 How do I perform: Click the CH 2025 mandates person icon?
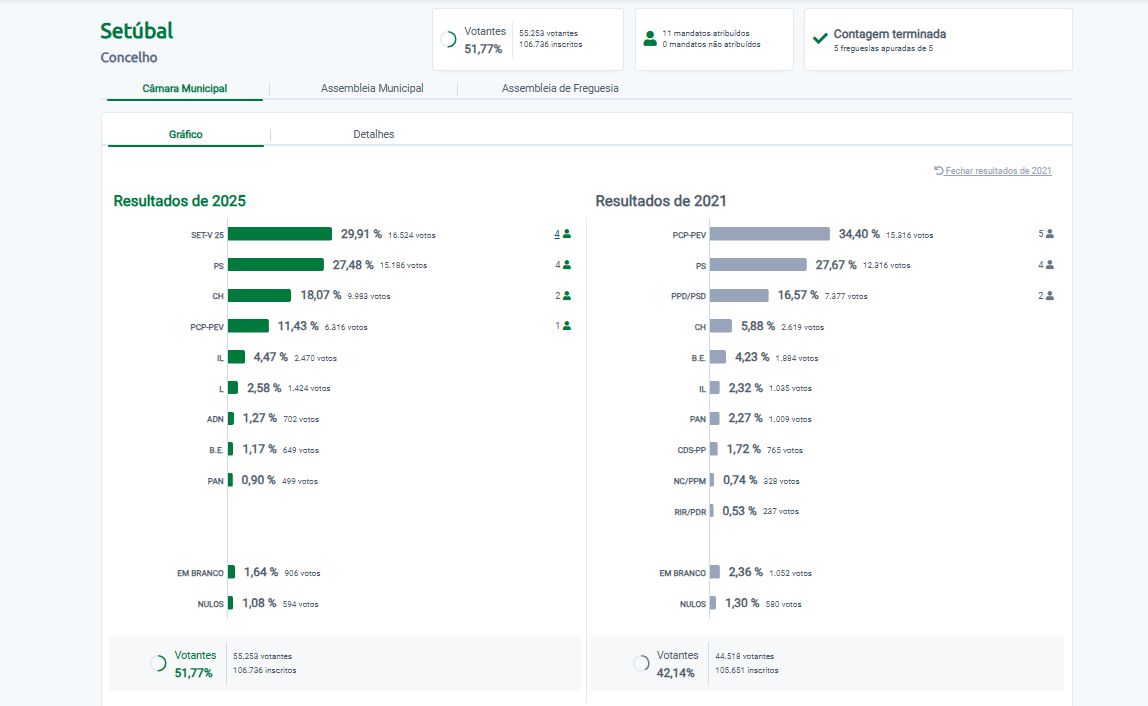567,296
